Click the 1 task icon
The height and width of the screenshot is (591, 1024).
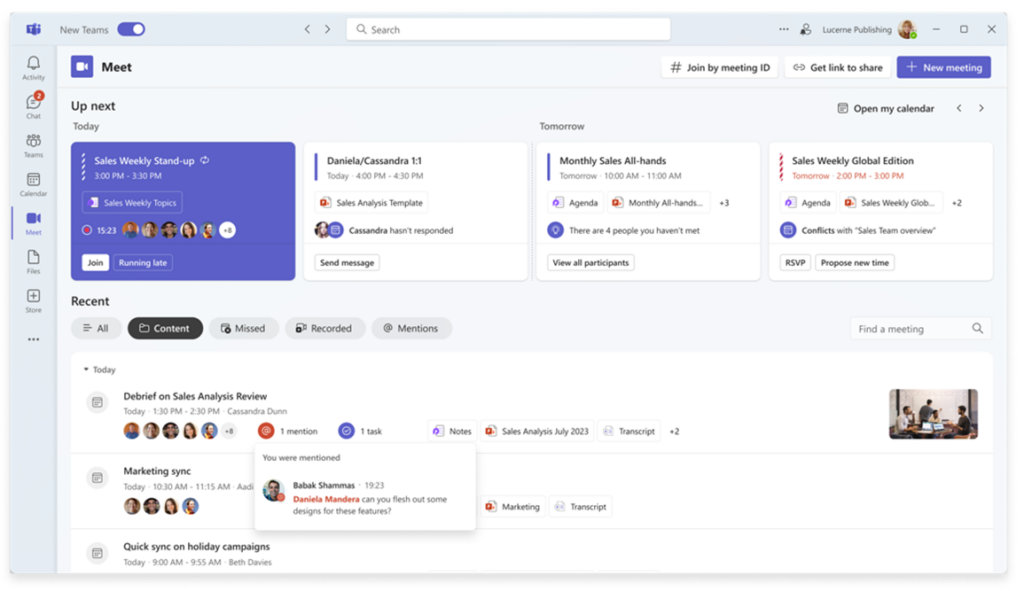tap(346, 431)
